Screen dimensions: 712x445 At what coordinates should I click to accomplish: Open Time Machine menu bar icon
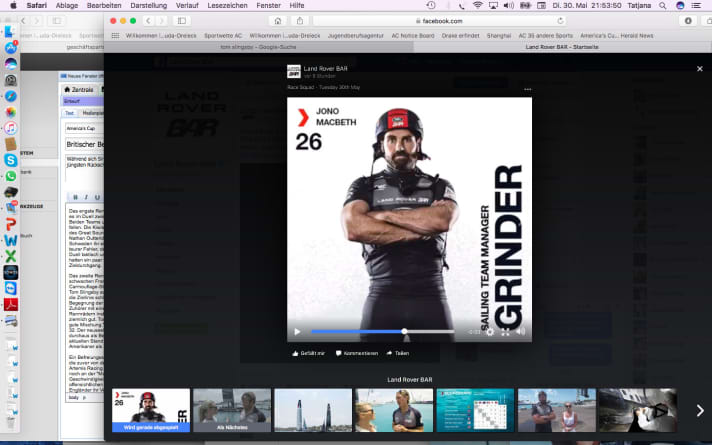point(431,5)
